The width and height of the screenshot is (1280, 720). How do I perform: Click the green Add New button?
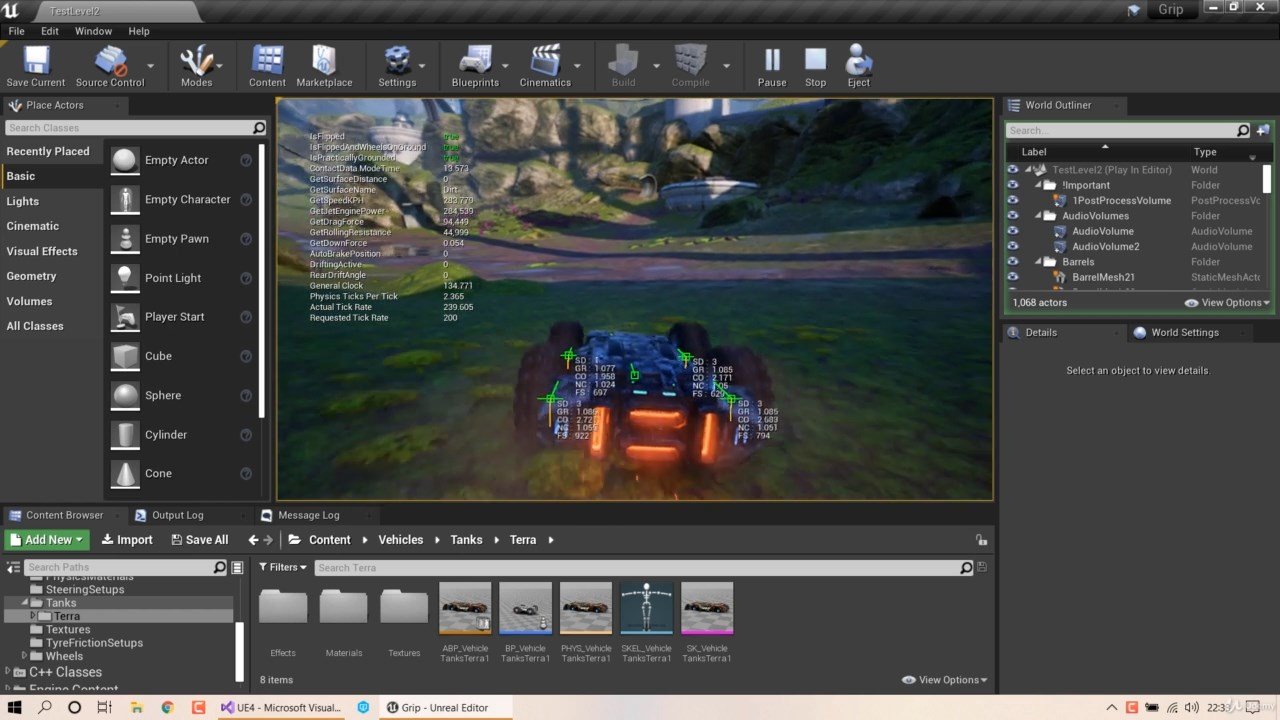click(47, 540)
